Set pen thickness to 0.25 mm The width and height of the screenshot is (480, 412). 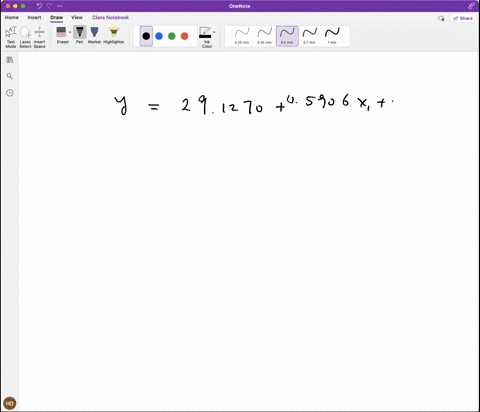click(x=242, y=36)
